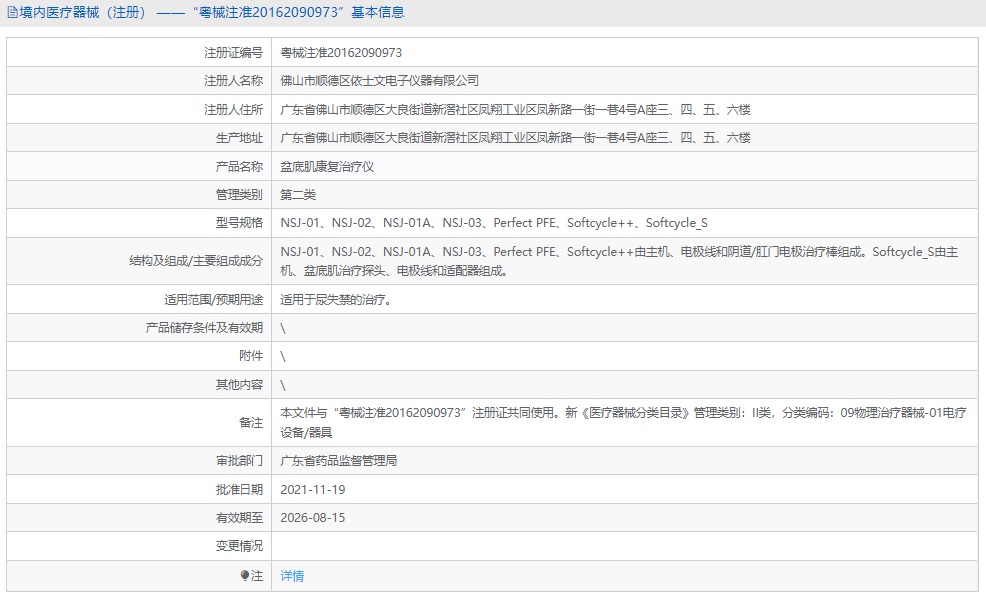Select the address value in 生产地址 row
986x597 pixels.
tap(515, 138)
